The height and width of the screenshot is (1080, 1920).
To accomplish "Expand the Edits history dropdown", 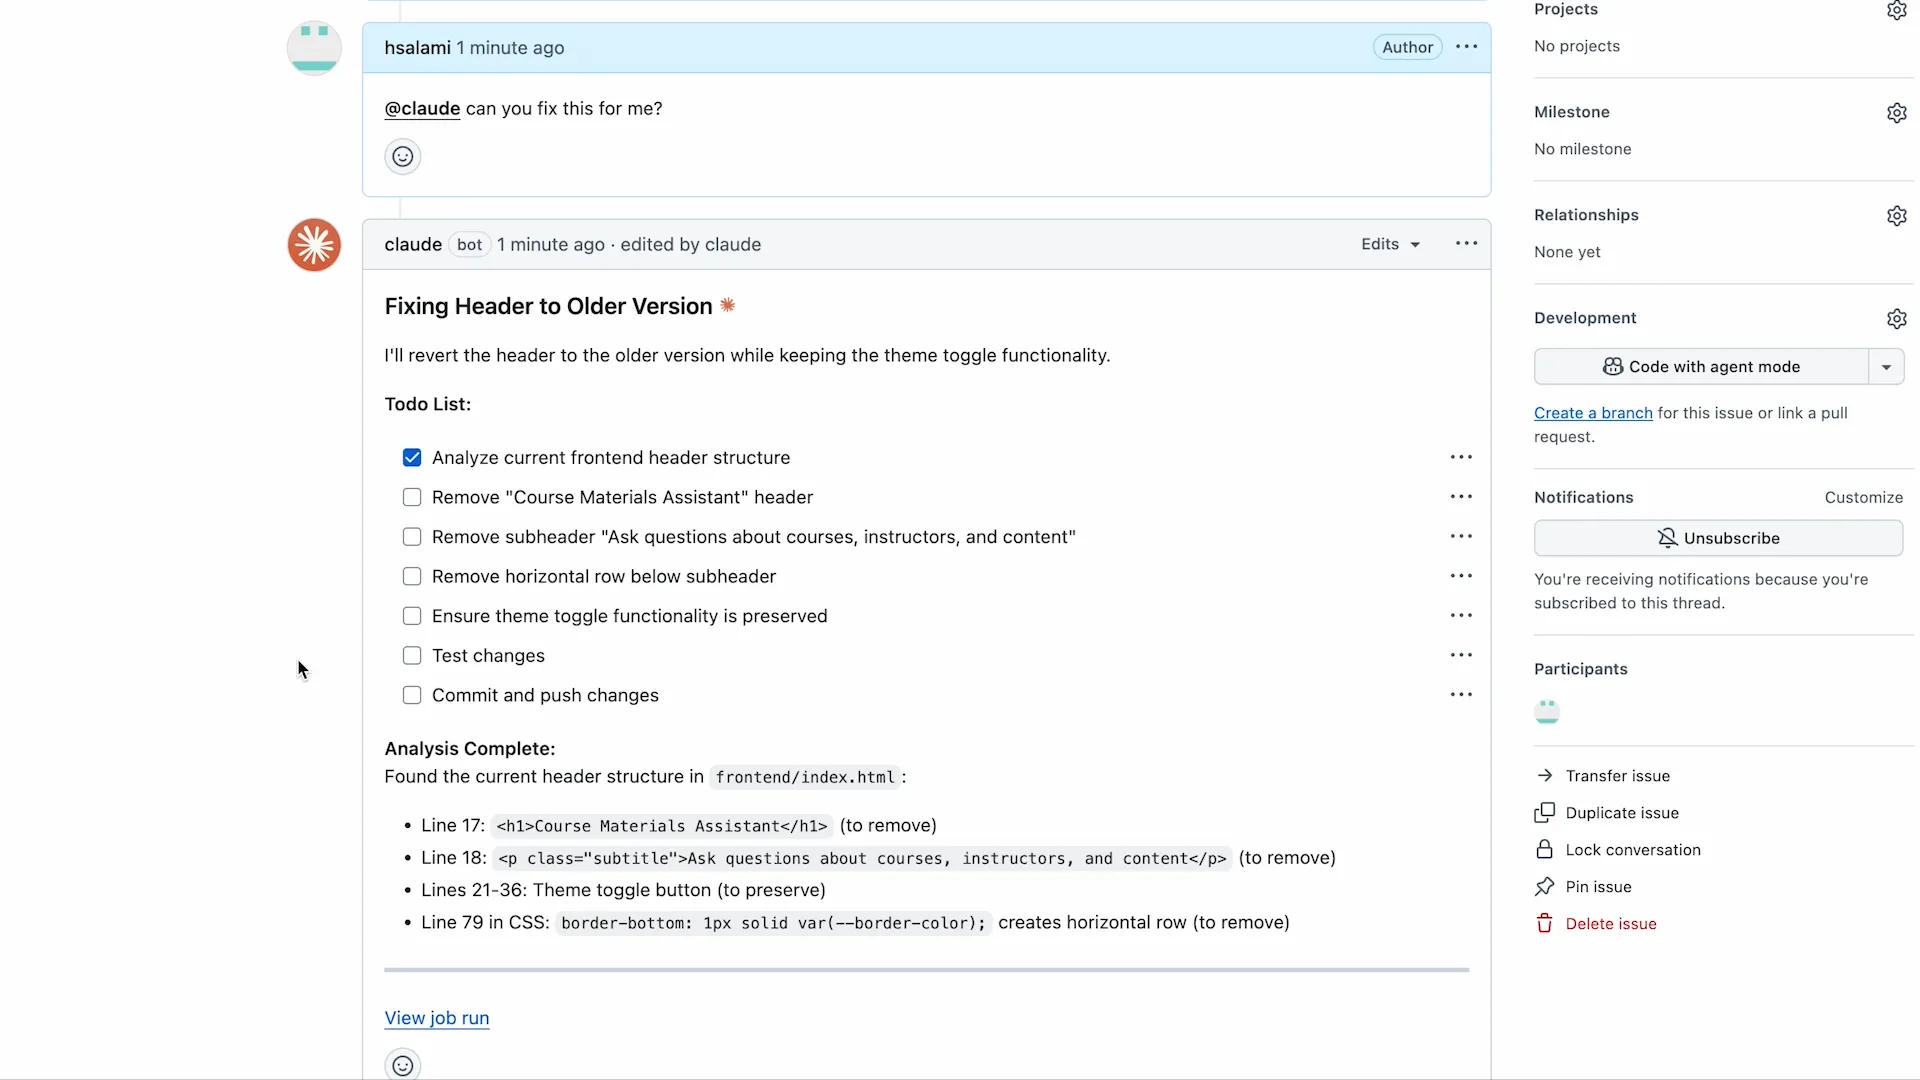I will click(1390, 244).
